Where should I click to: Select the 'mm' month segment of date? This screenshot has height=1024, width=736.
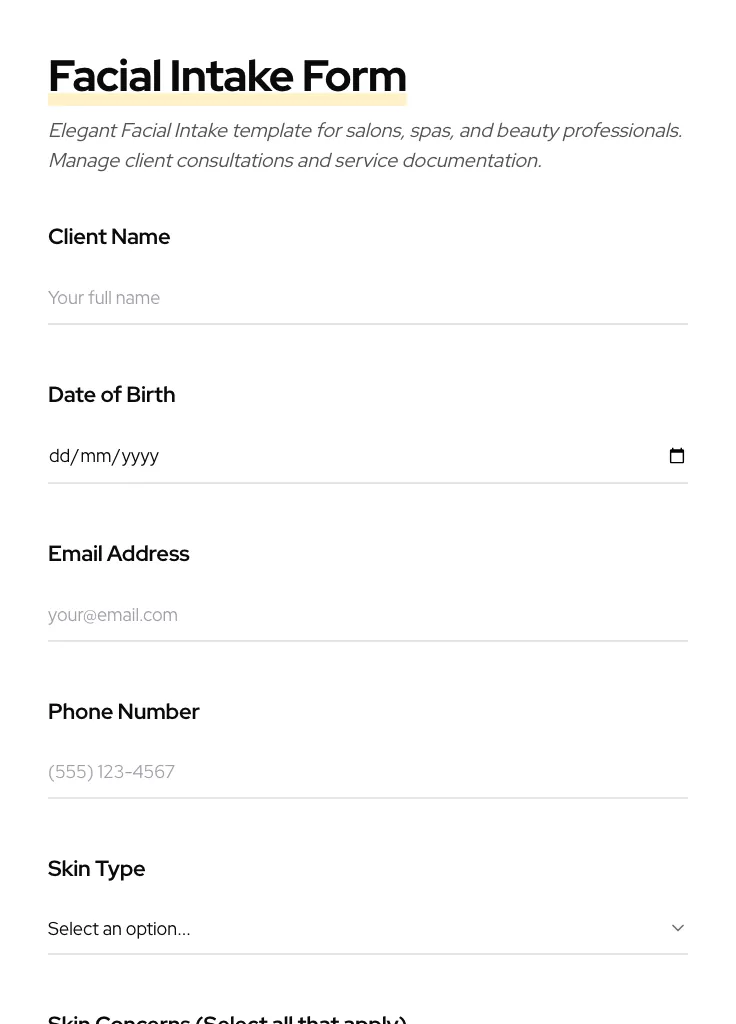tap(96, 456)
